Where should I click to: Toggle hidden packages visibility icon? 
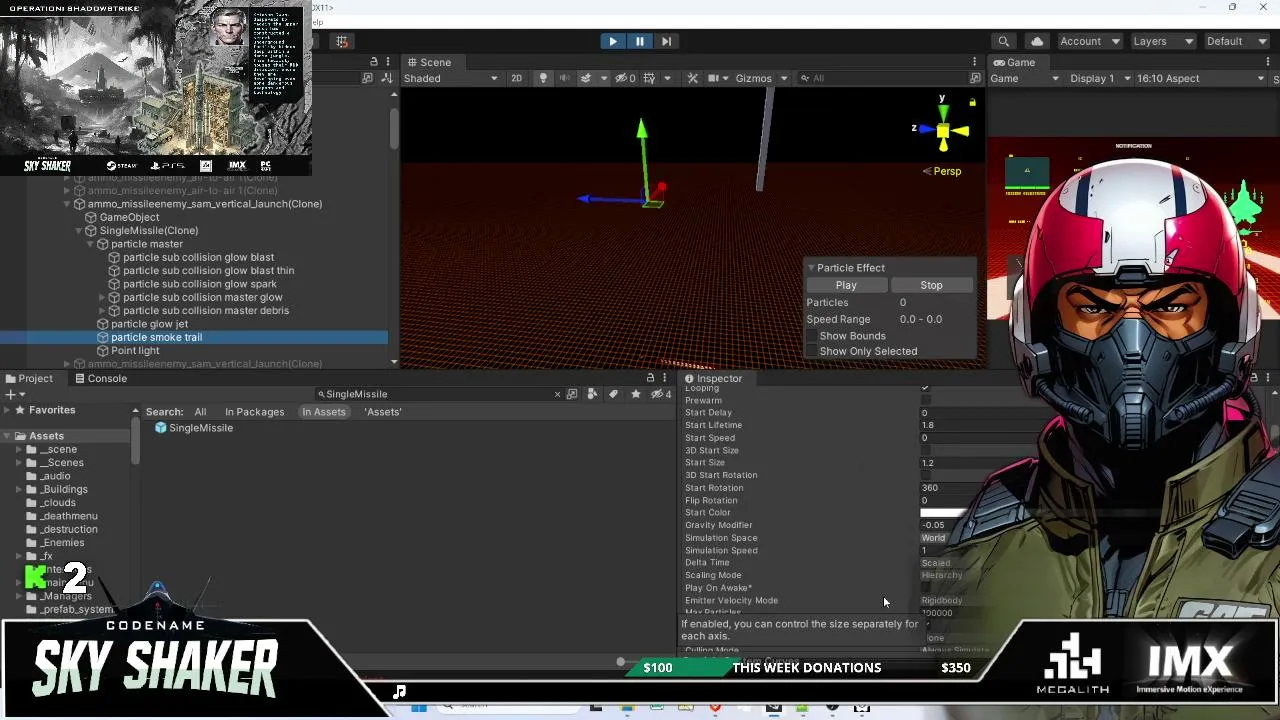660,394
